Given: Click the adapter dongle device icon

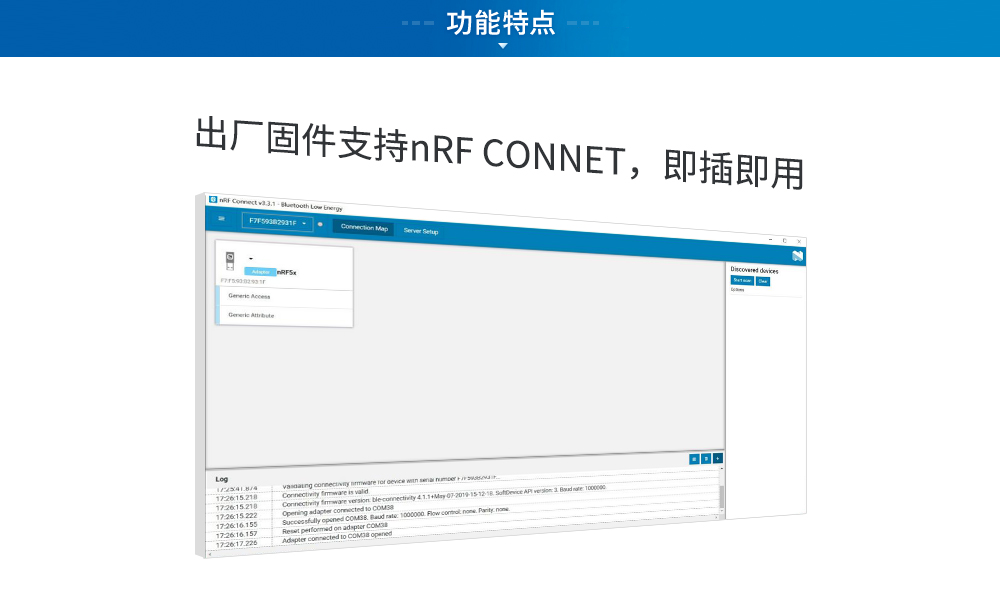Looking at the screenshot, I should 230,260.
